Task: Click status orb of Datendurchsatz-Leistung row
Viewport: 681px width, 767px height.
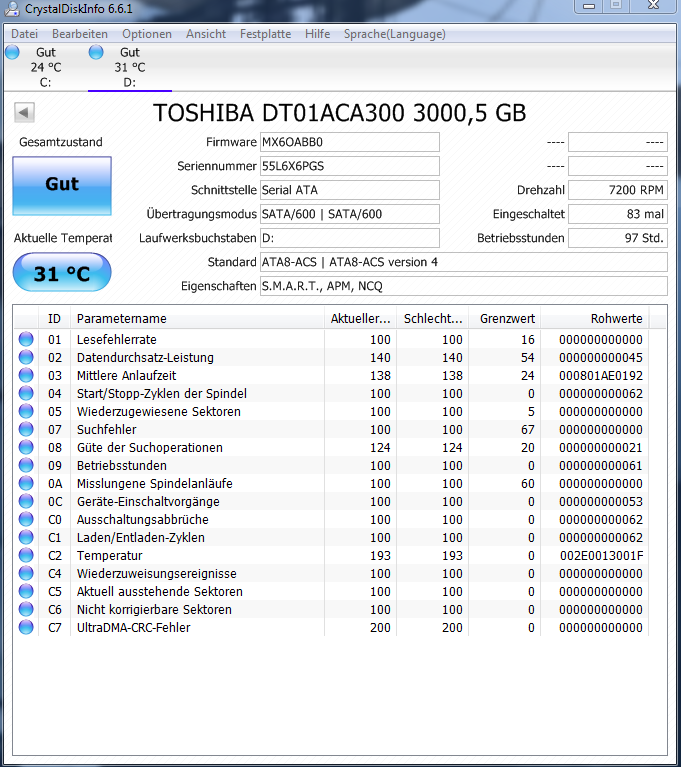Action: pyautogui.click(x=26, y=357)
